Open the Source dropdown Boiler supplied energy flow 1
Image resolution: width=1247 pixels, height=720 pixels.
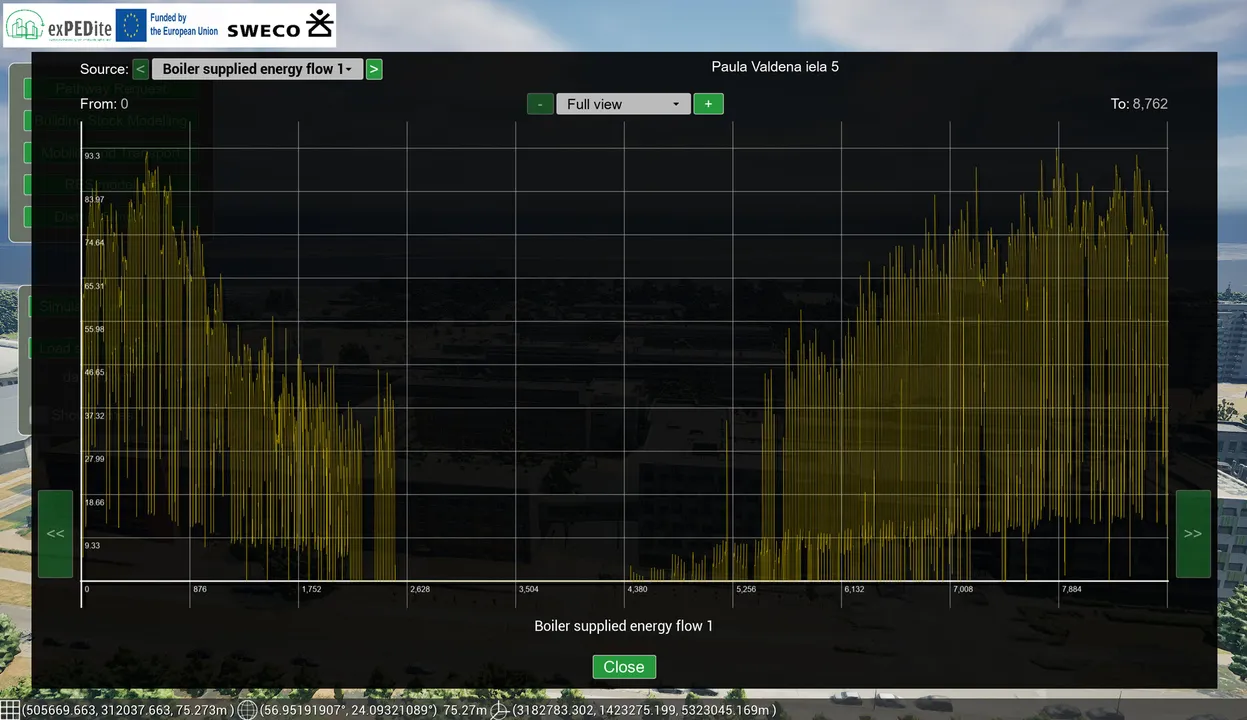pos(257,69)
